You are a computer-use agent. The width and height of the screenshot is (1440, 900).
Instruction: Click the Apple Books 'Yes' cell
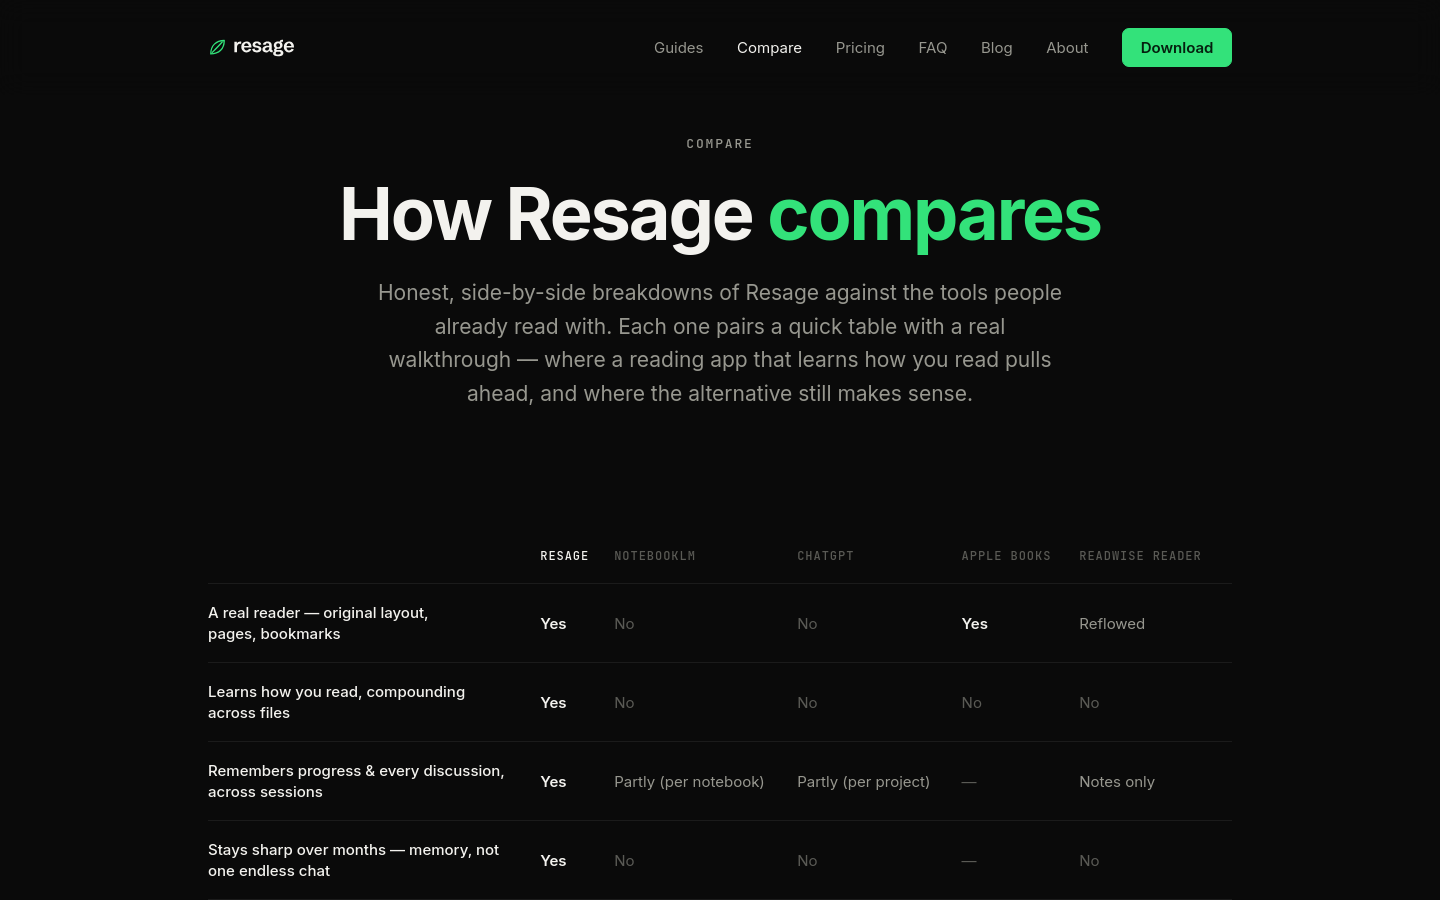pos(974,623)
